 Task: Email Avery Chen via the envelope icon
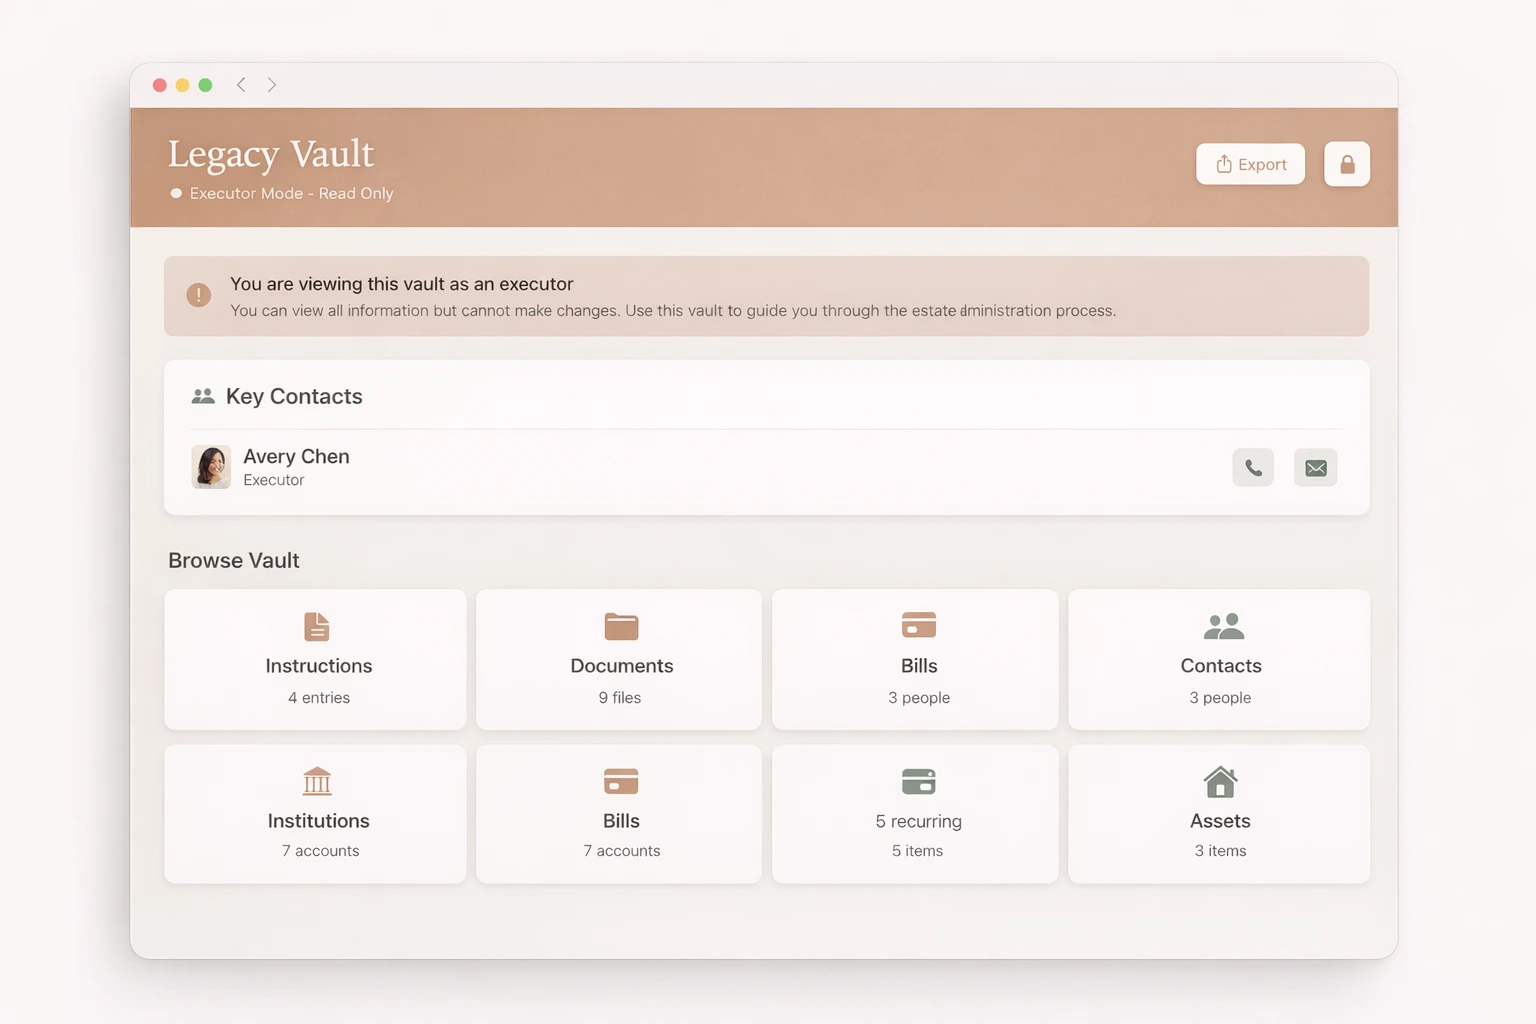click(1315, 467)
